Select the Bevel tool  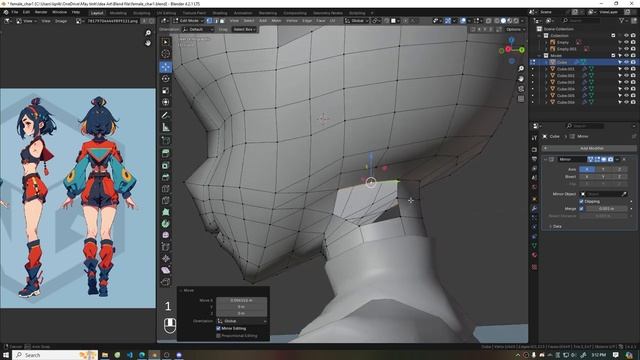(165, 177)
